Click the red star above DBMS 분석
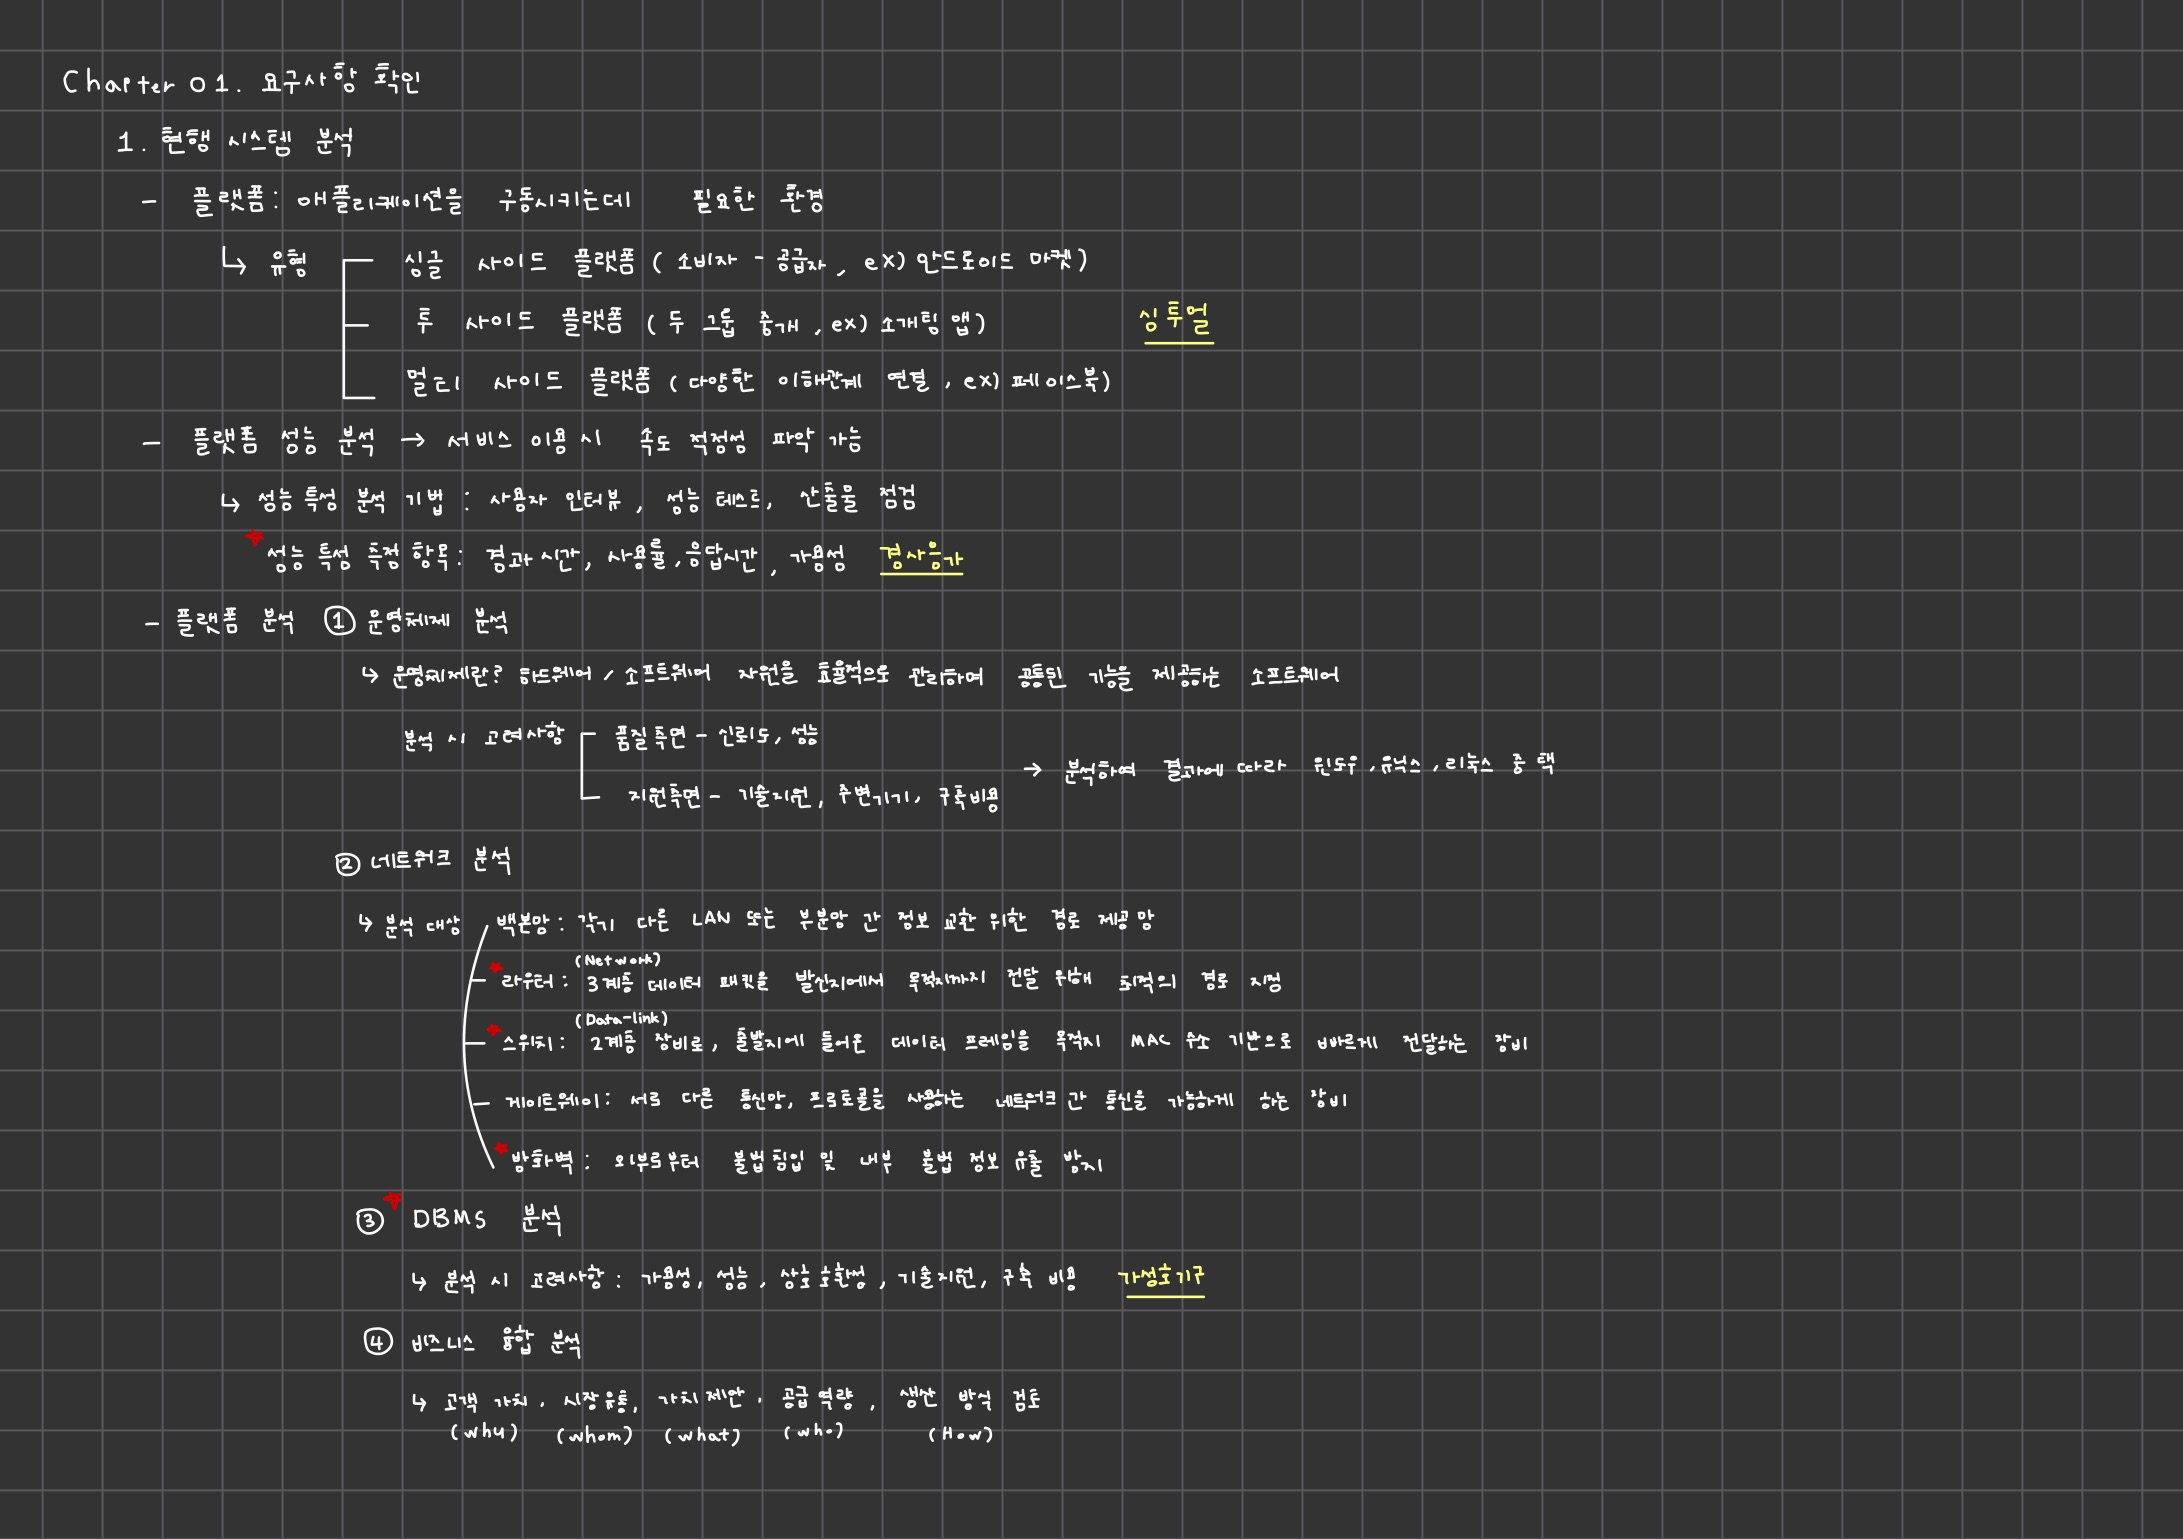2183x1539 pixels. point(393,1200)
